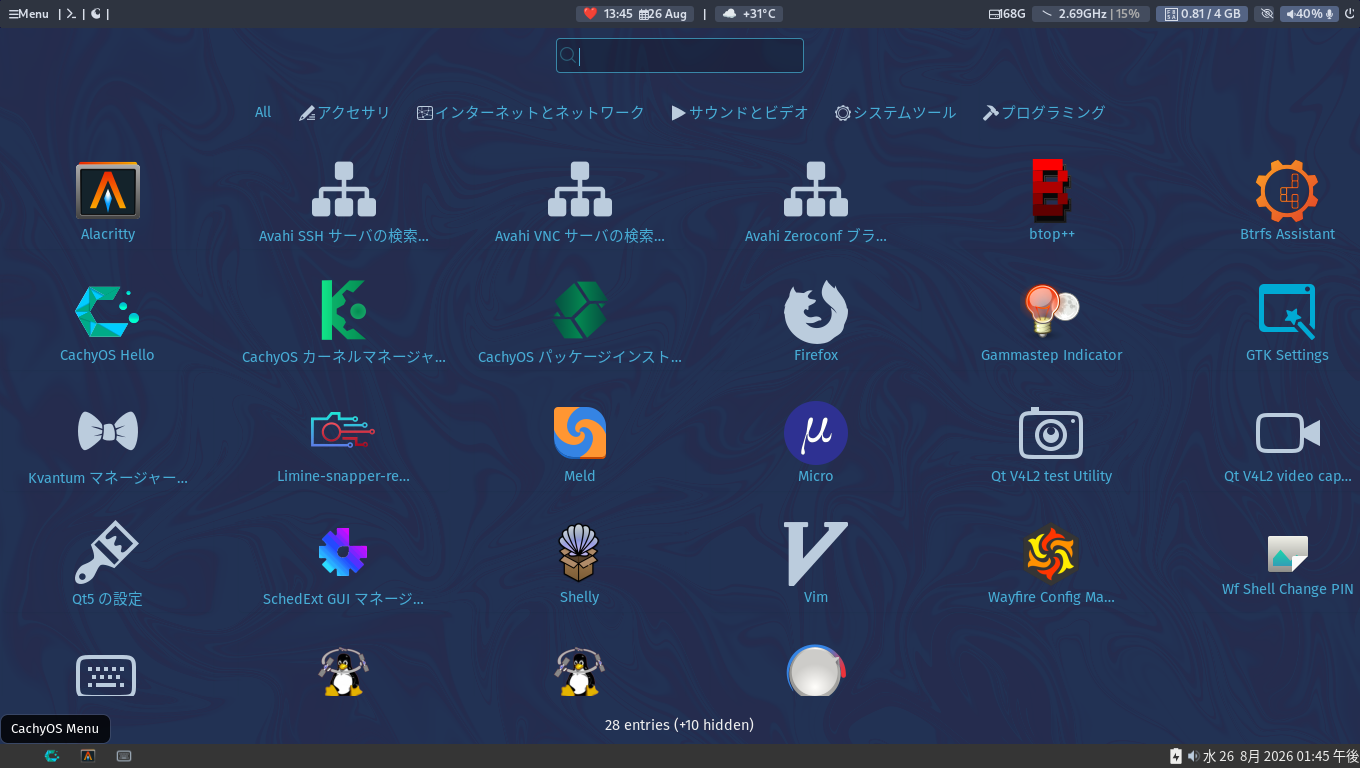Image resolution: width=1360 pixels, height=768 pixels.
Task: Open Qt5 の設定
Action: point(108,565)
